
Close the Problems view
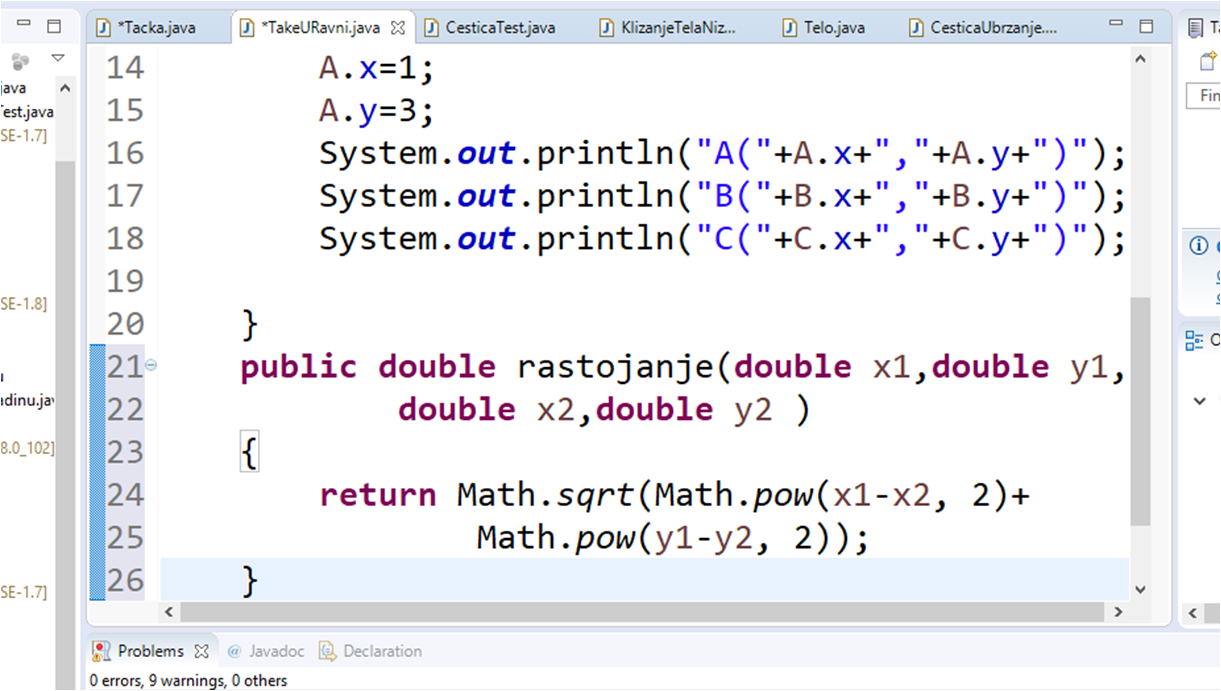(x=201, y=651)
